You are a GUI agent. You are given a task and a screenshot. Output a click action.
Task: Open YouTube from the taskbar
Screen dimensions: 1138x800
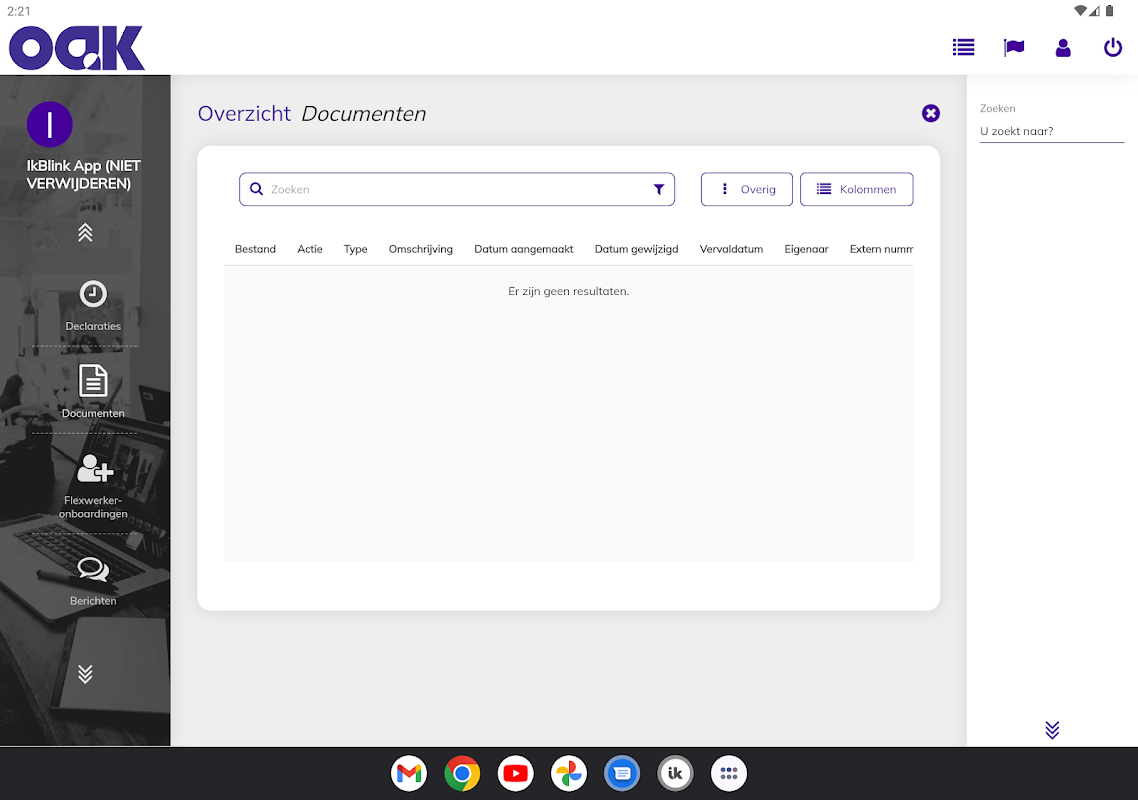pyautogui.click(x=515, y=774)
